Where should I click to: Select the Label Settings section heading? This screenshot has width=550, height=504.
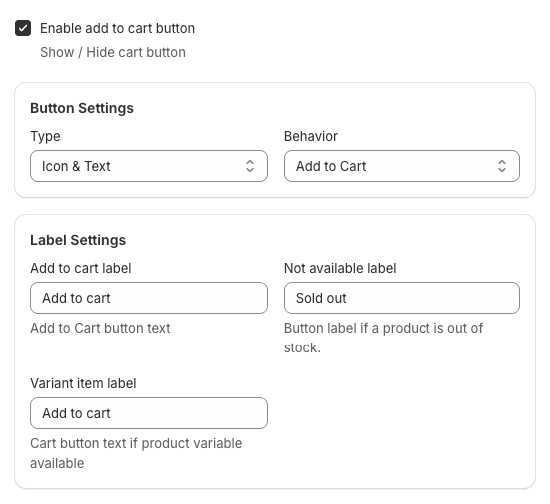click(78, 240)
